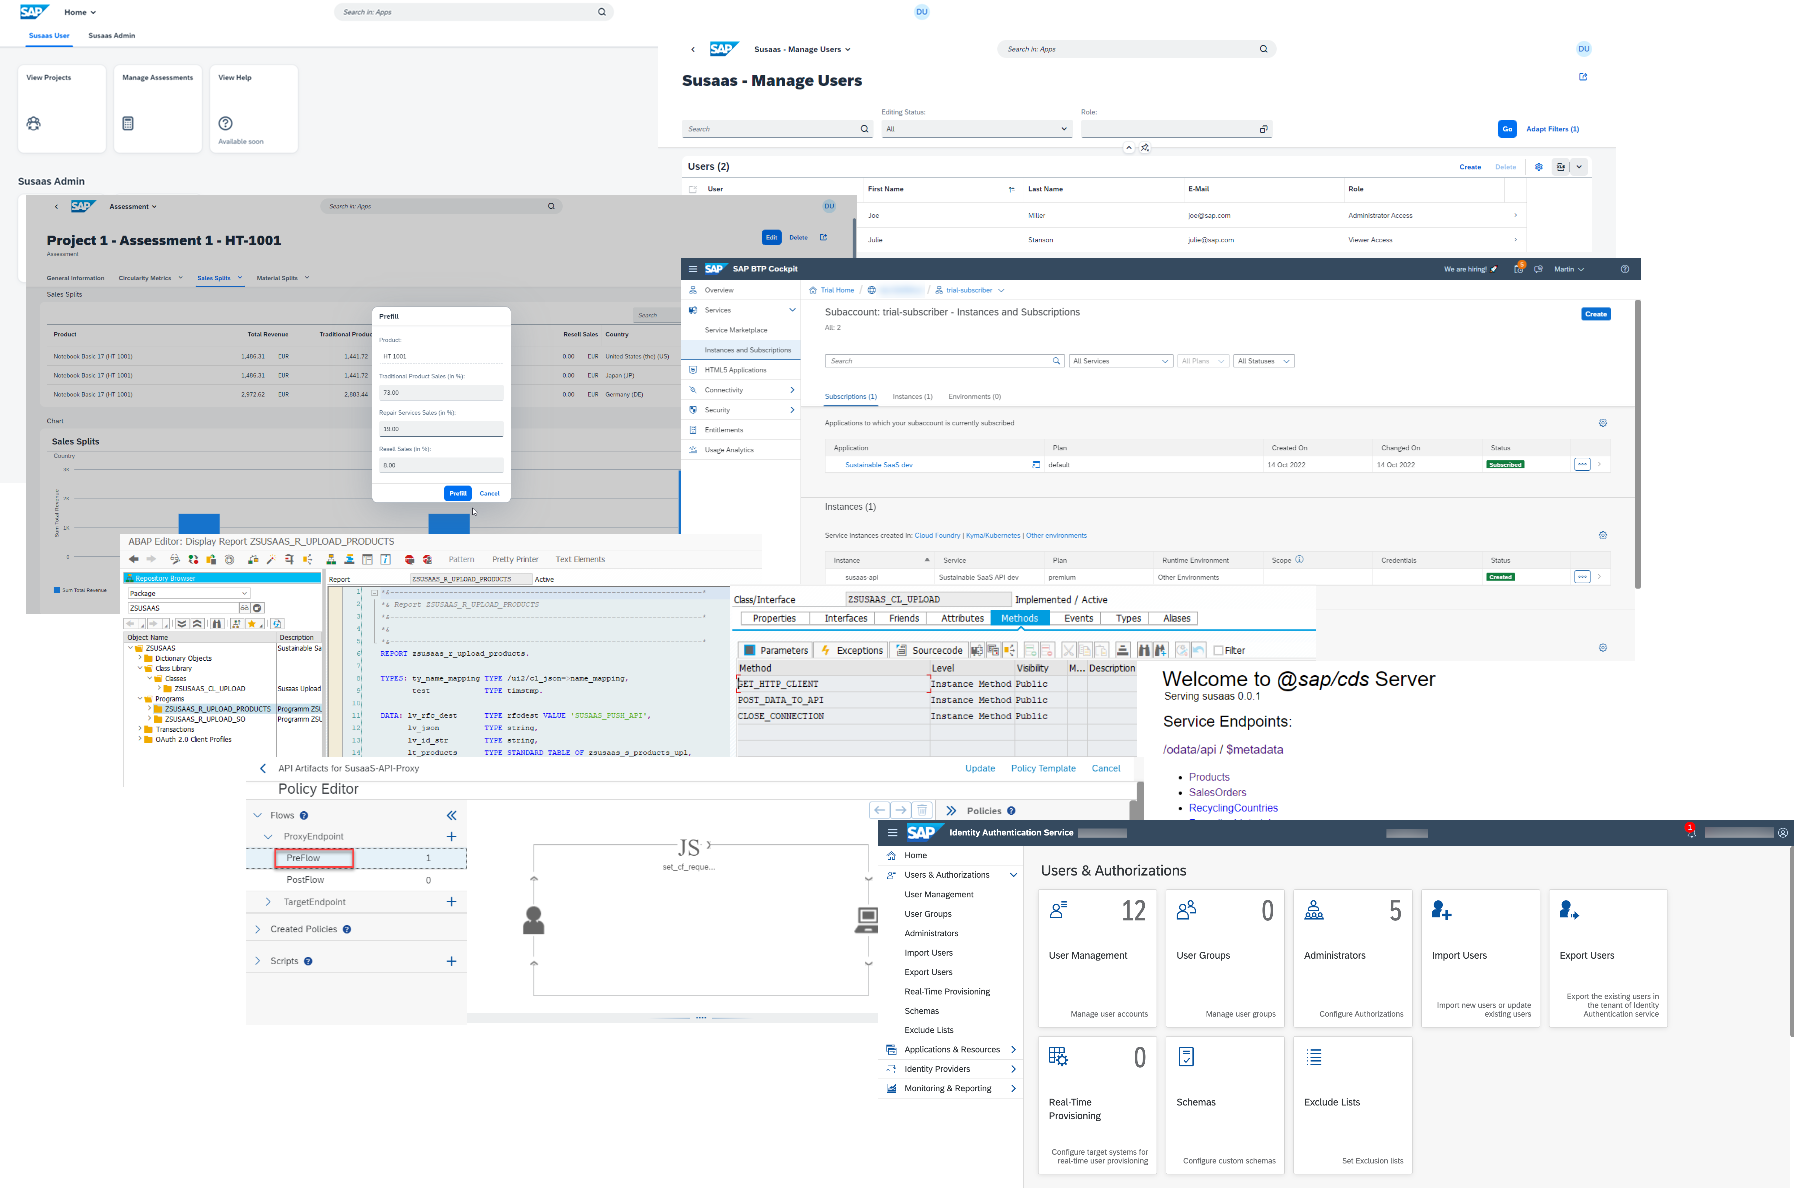Open three-dot actions for Sustainable SaaS dev
This screenshot has width=1794, height=1188.
(x=1582, y=464)
